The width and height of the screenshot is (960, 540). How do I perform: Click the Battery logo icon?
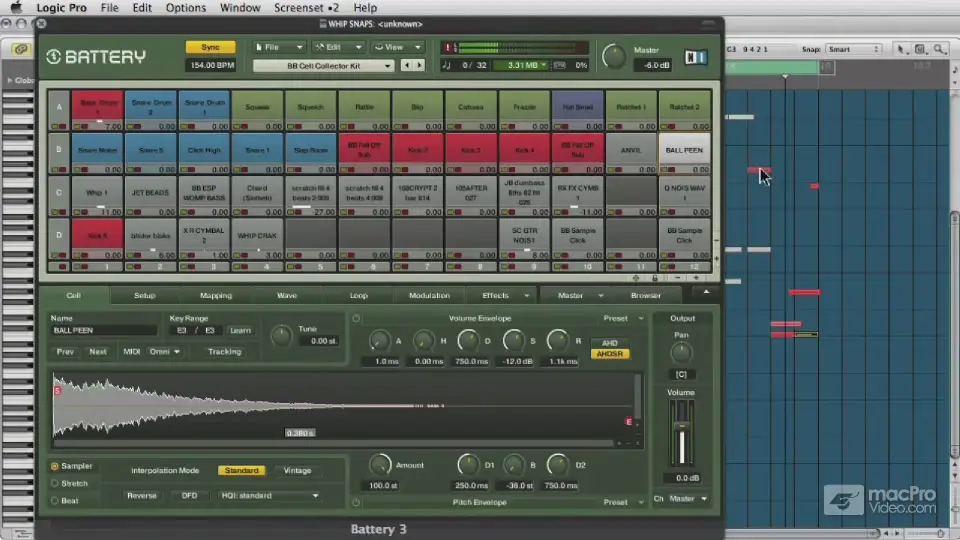tap(53, 57)
